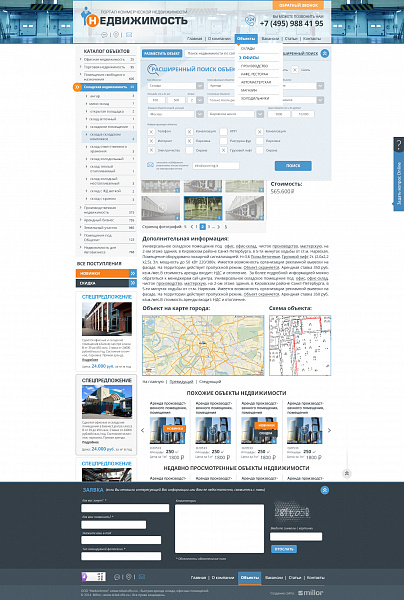The height and width of the screenshot is (600, 404).
Task: Click the envelope icon near the email field
Action: tap(150, 165)
